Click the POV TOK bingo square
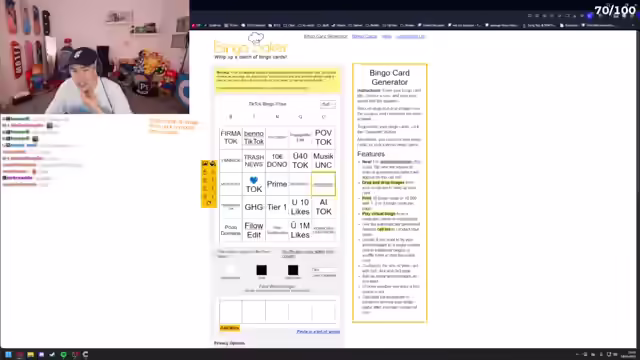Image resolution: width=640 pixels, height=360 pixels. [x=323, y=138]
